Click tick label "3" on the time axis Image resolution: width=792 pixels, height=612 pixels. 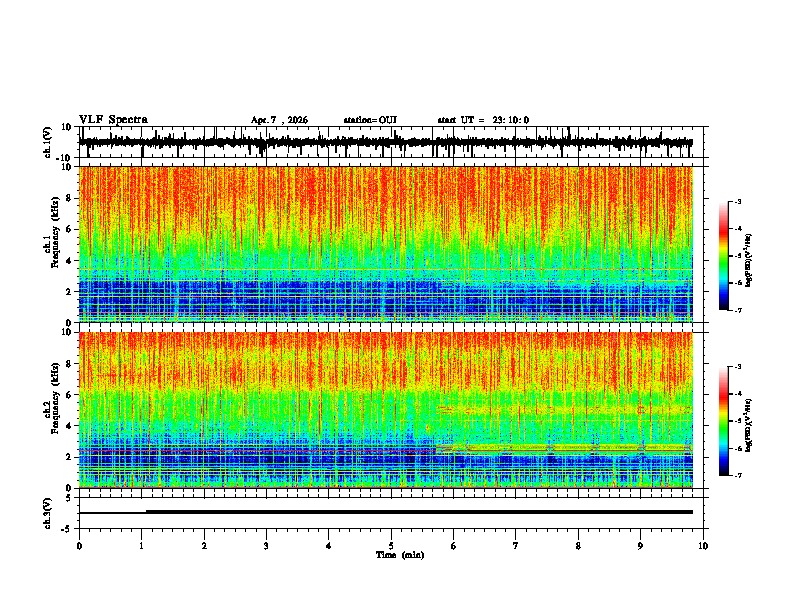(x=266, y=546)
